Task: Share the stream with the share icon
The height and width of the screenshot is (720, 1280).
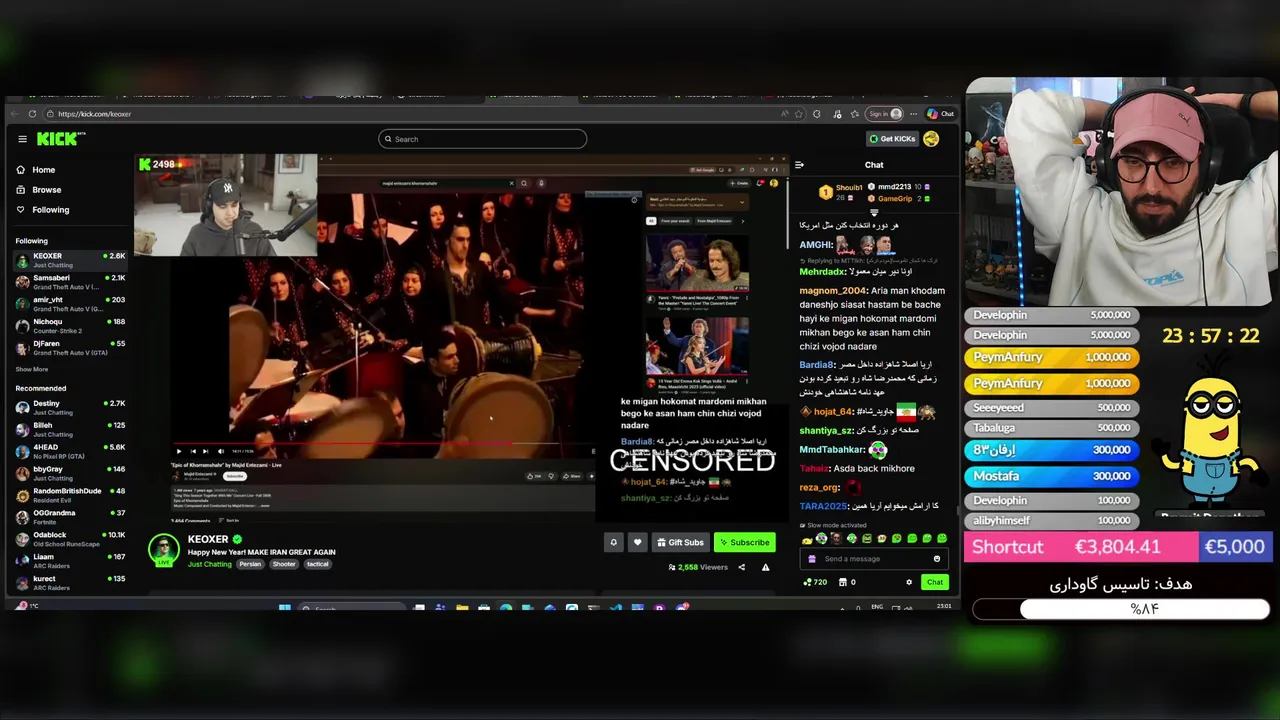Action: pyautogui.click(x=741, y=567)
